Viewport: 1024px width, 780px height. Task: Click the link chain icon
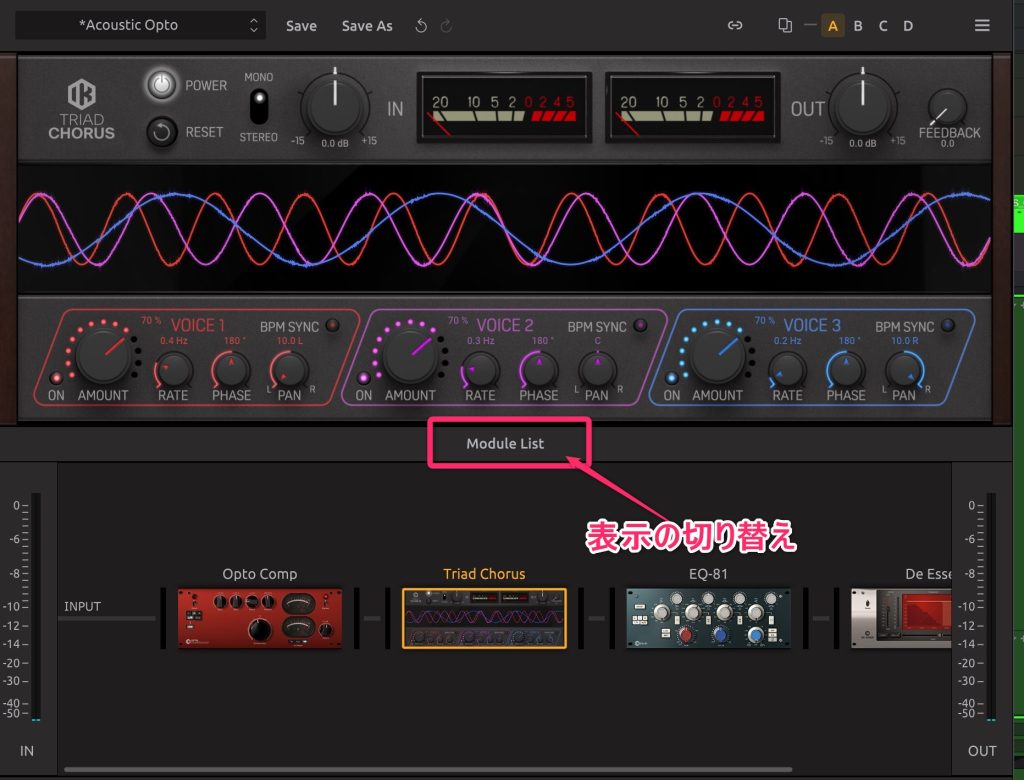click(x=735, y=26)
